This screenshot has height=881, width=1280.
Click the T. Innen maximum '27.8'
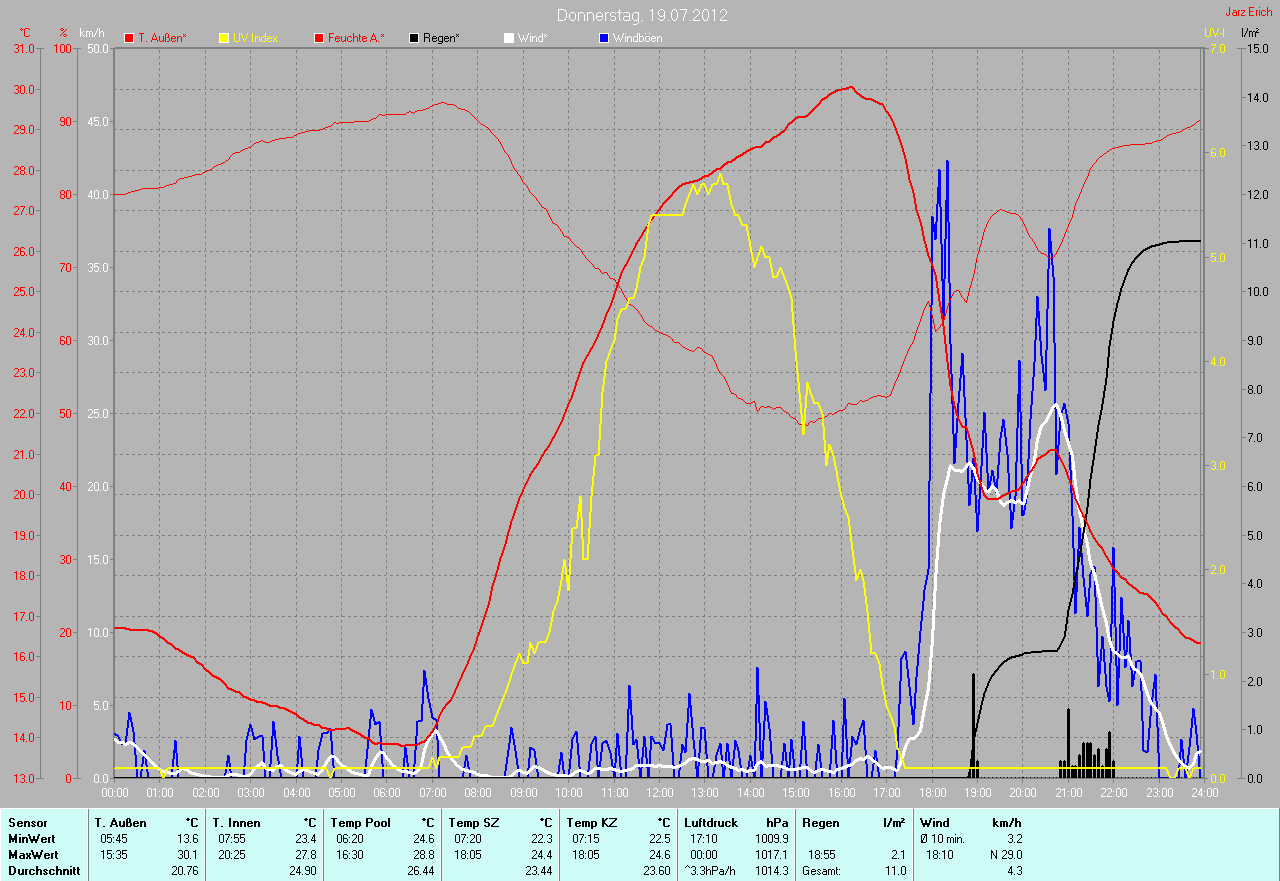(305, 855)
